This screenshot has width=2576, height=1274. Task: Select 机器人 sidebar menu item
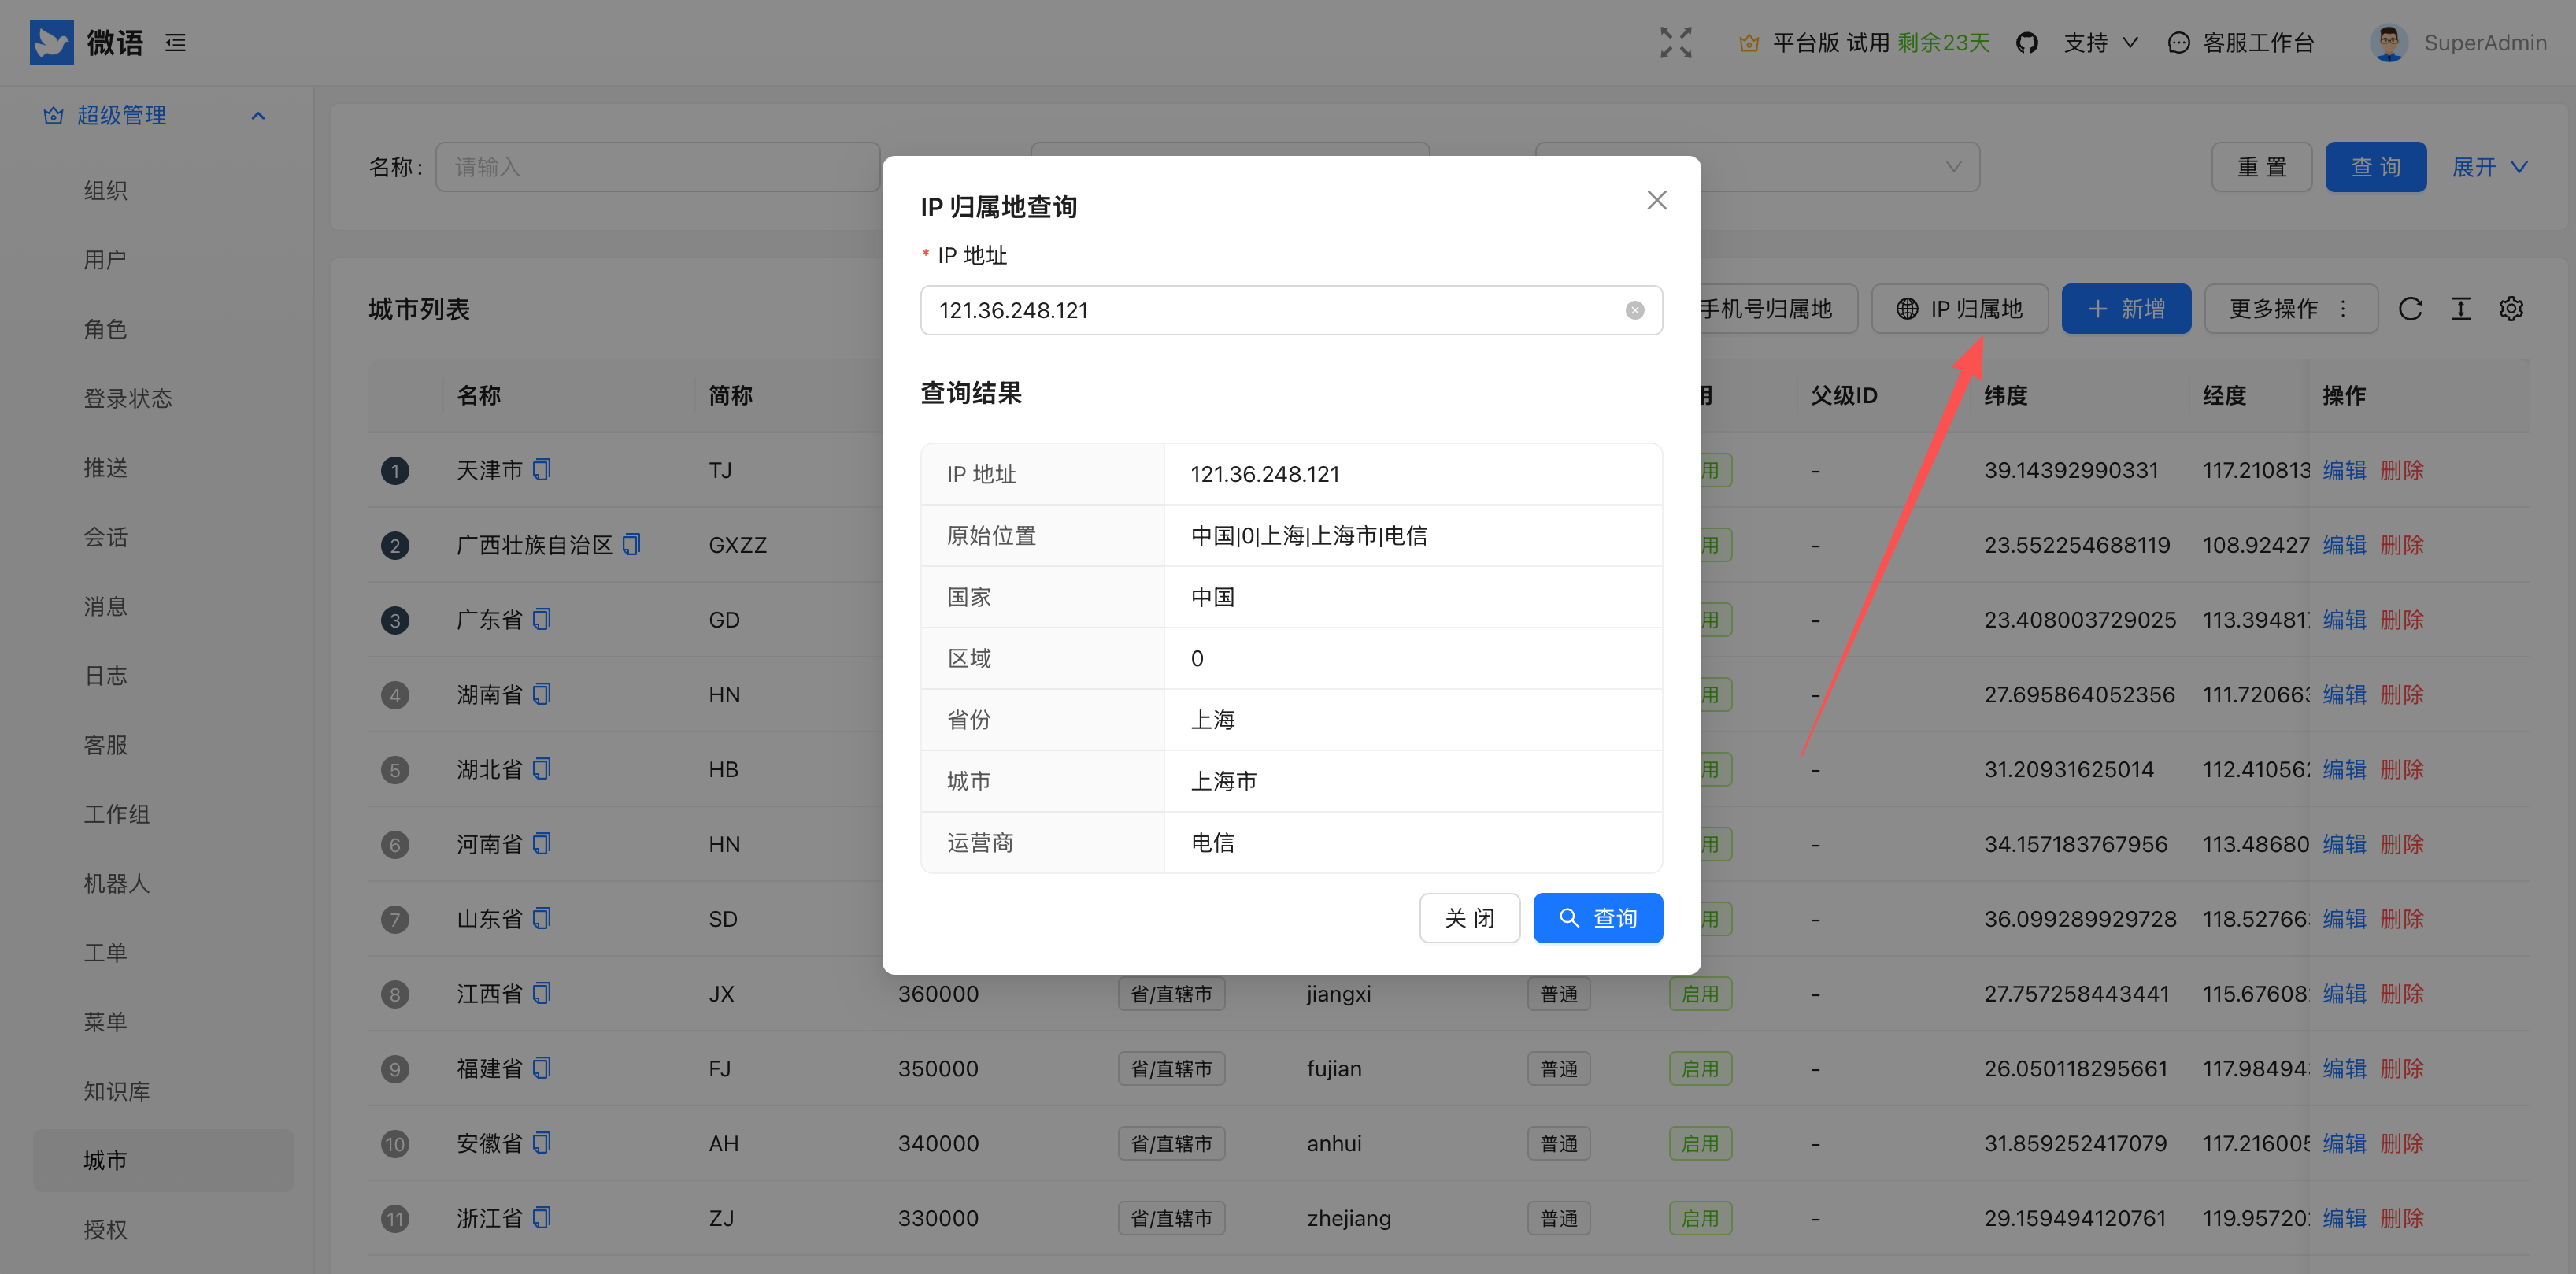click(117, 883)
